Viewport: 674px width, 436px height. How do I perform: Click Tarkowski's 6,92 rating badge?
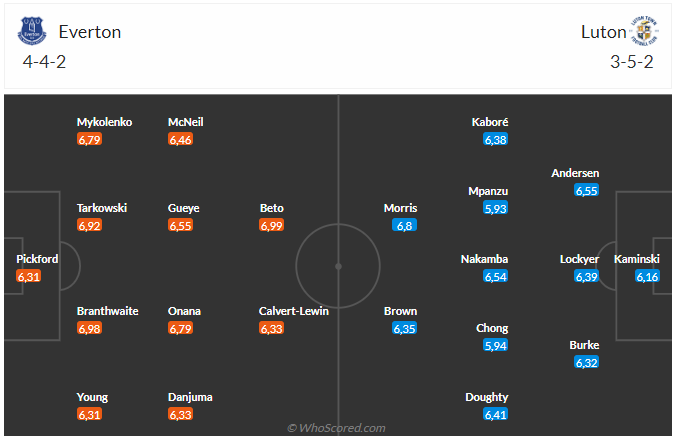pos(89,226)
